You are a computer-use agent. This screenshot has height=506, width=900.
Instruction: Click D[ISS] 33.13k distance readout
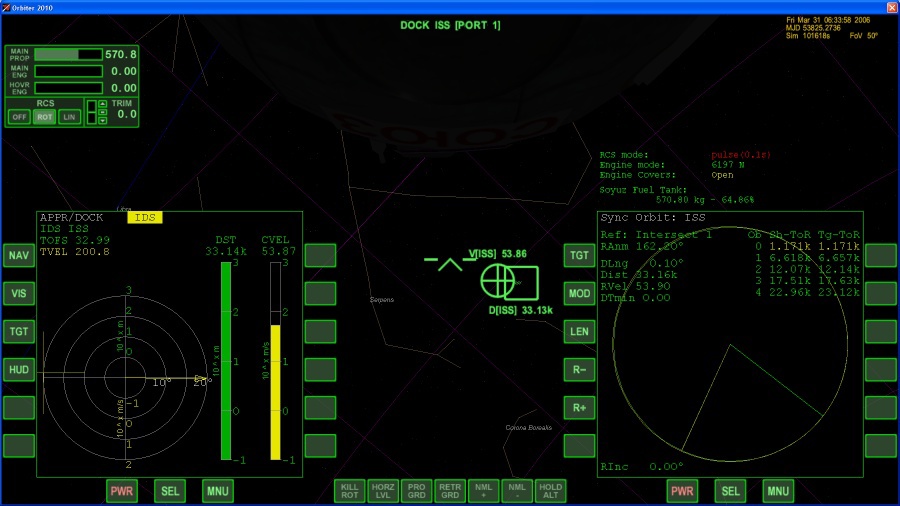tap(521, 310)
